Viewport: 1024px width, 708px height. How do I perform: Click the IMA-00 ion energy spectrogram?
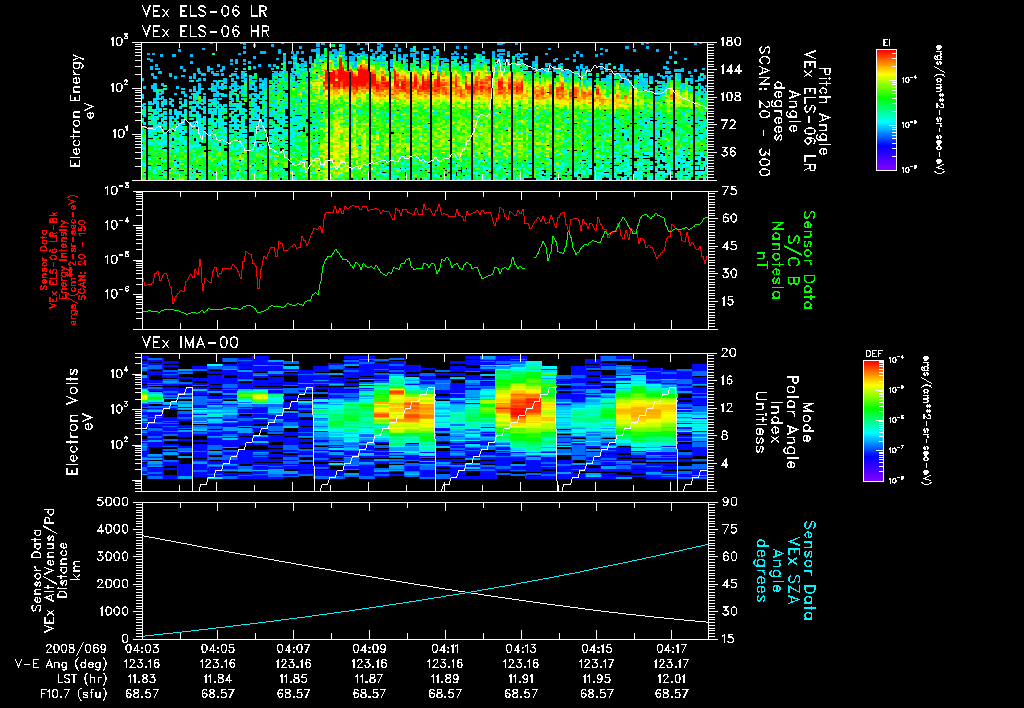click(425, 422)
